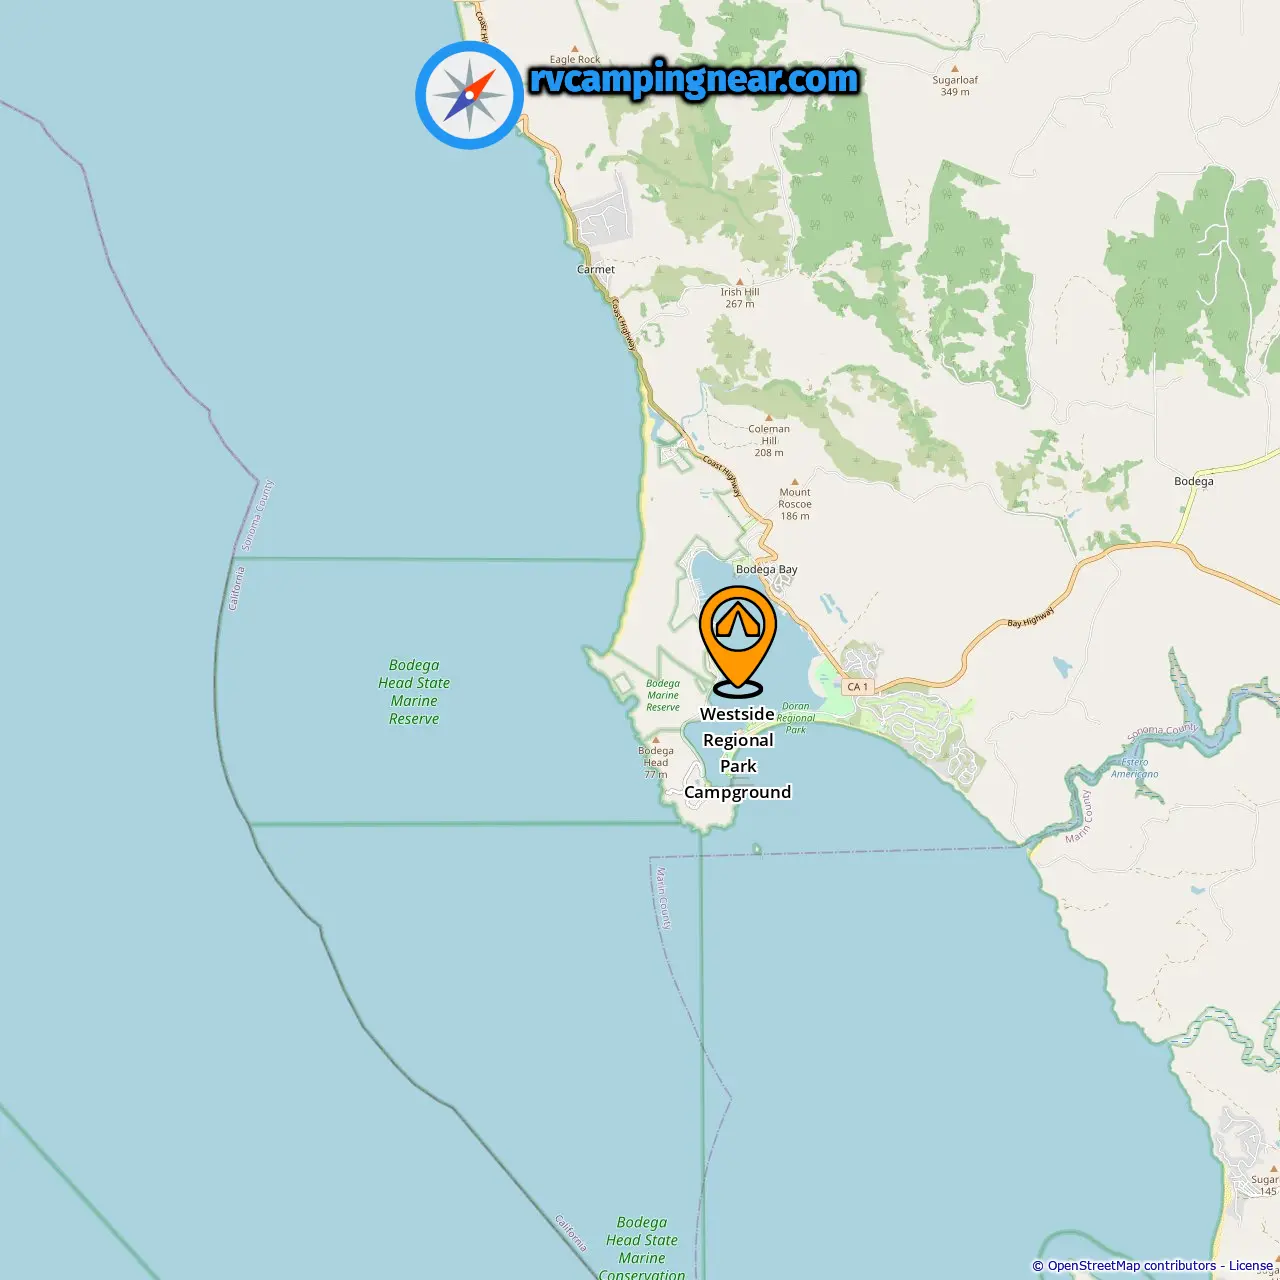Select the Irish Hill peak marker
The width and height of the screenshot is (1280, 1280).
tap(740, 282)
